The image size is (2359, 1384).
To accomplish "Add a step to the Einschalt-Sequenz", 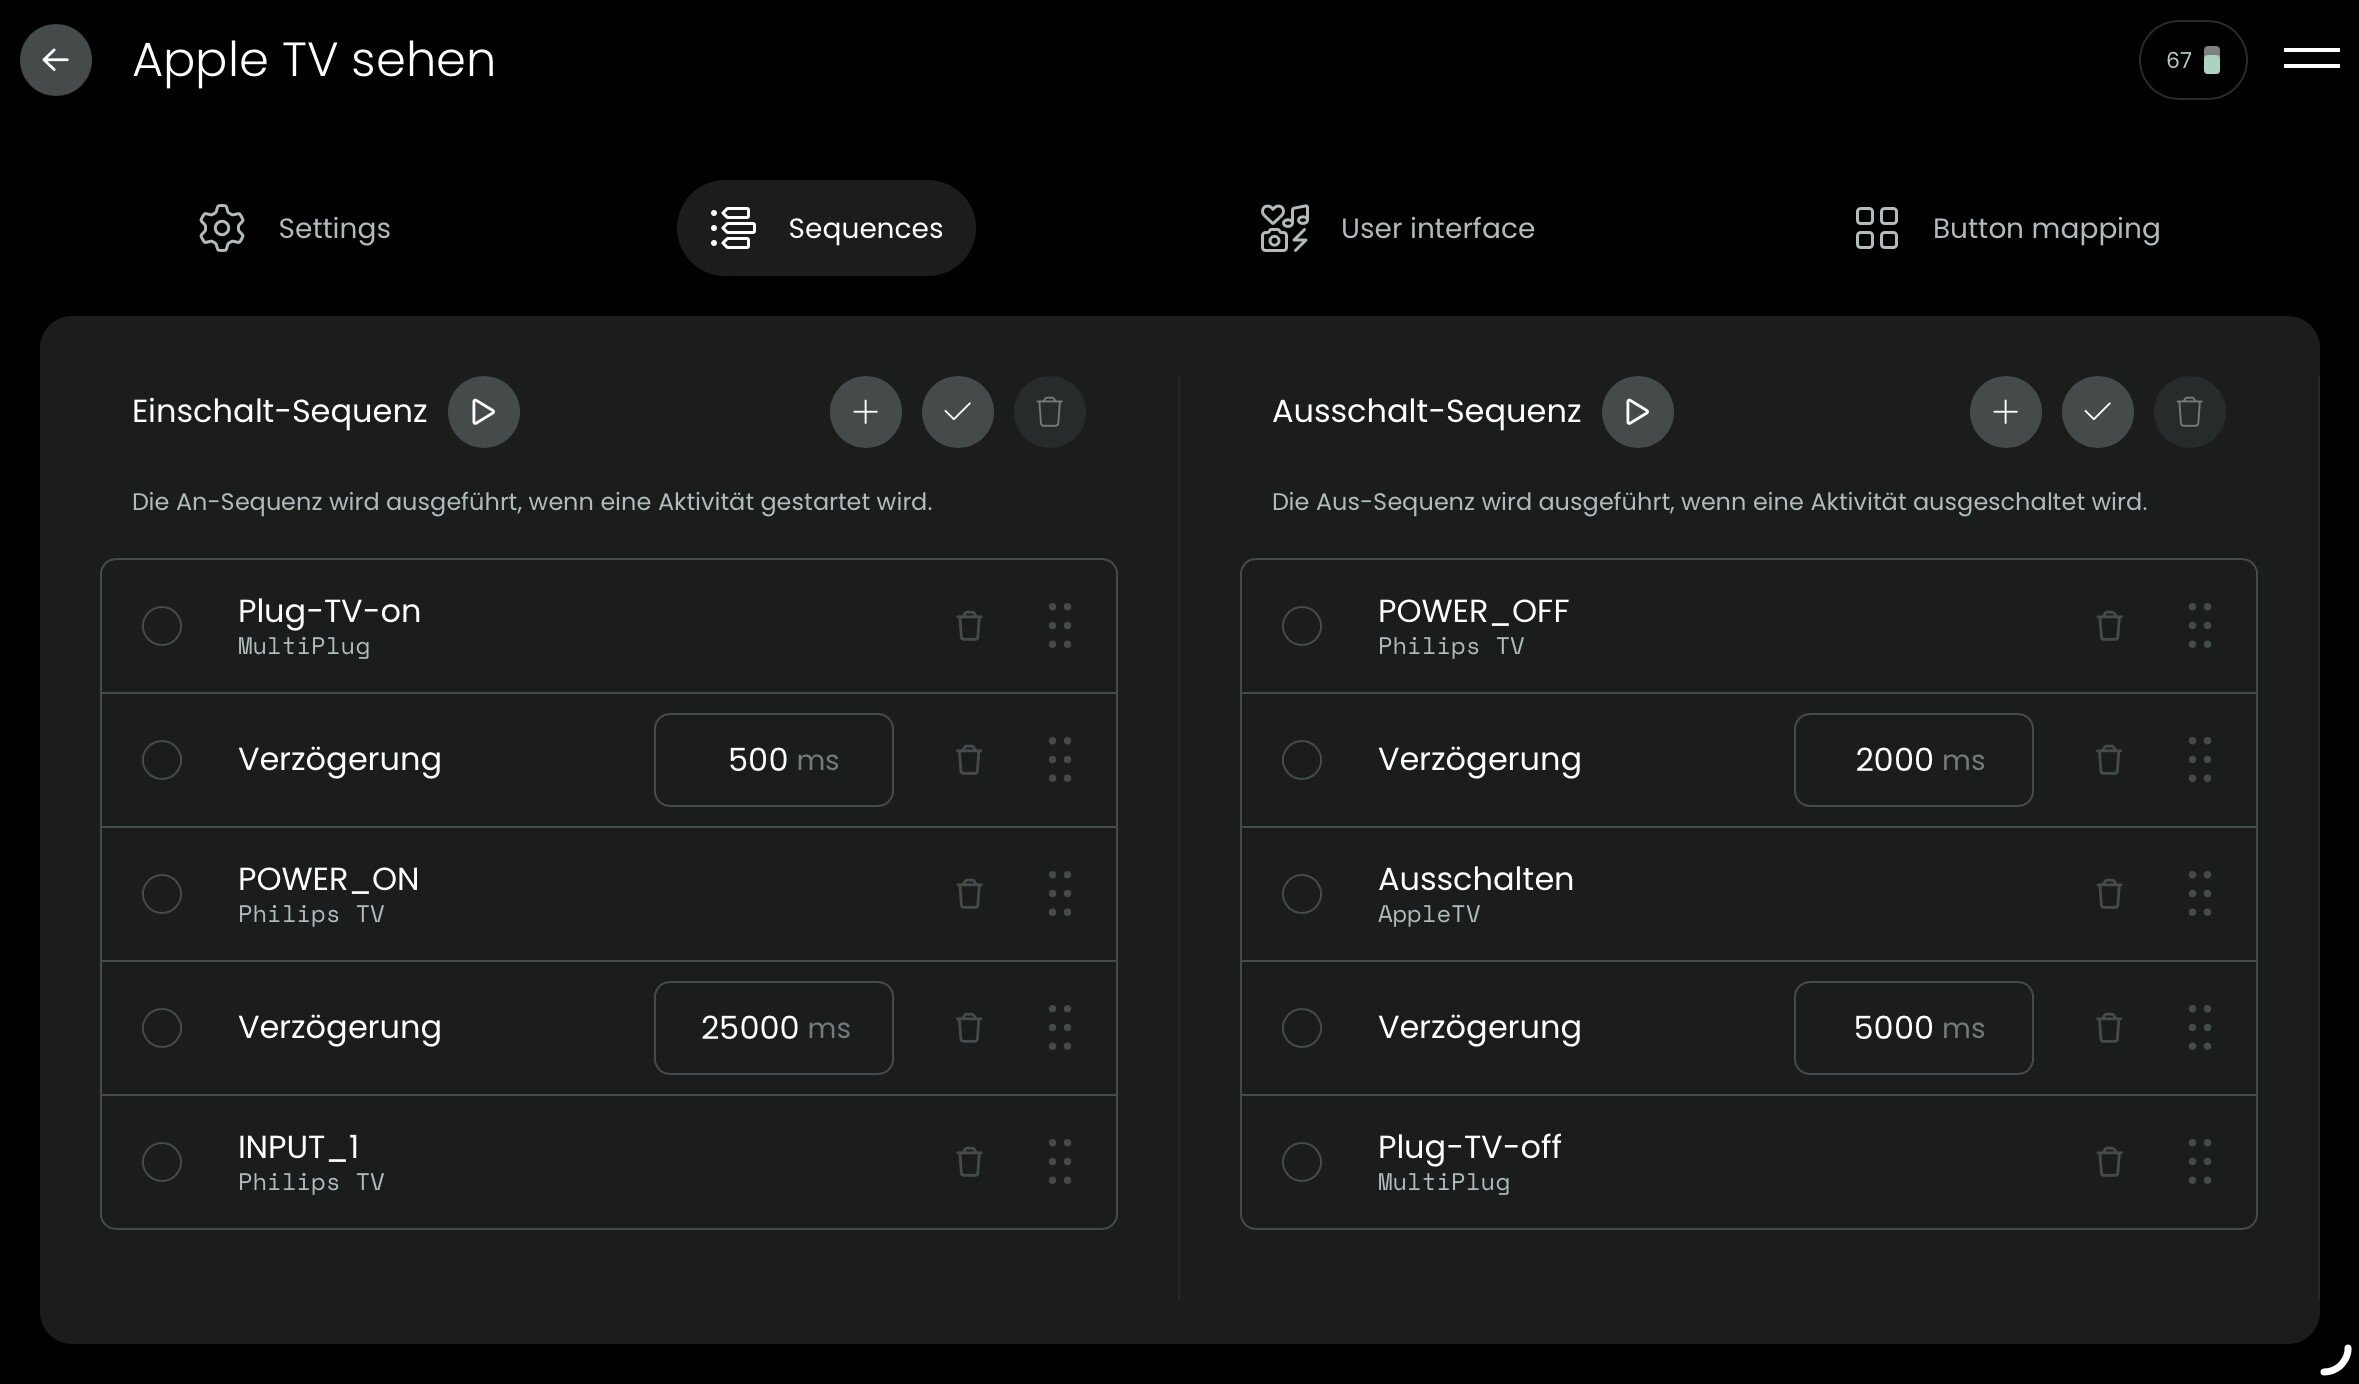I will tap(865, 412).
